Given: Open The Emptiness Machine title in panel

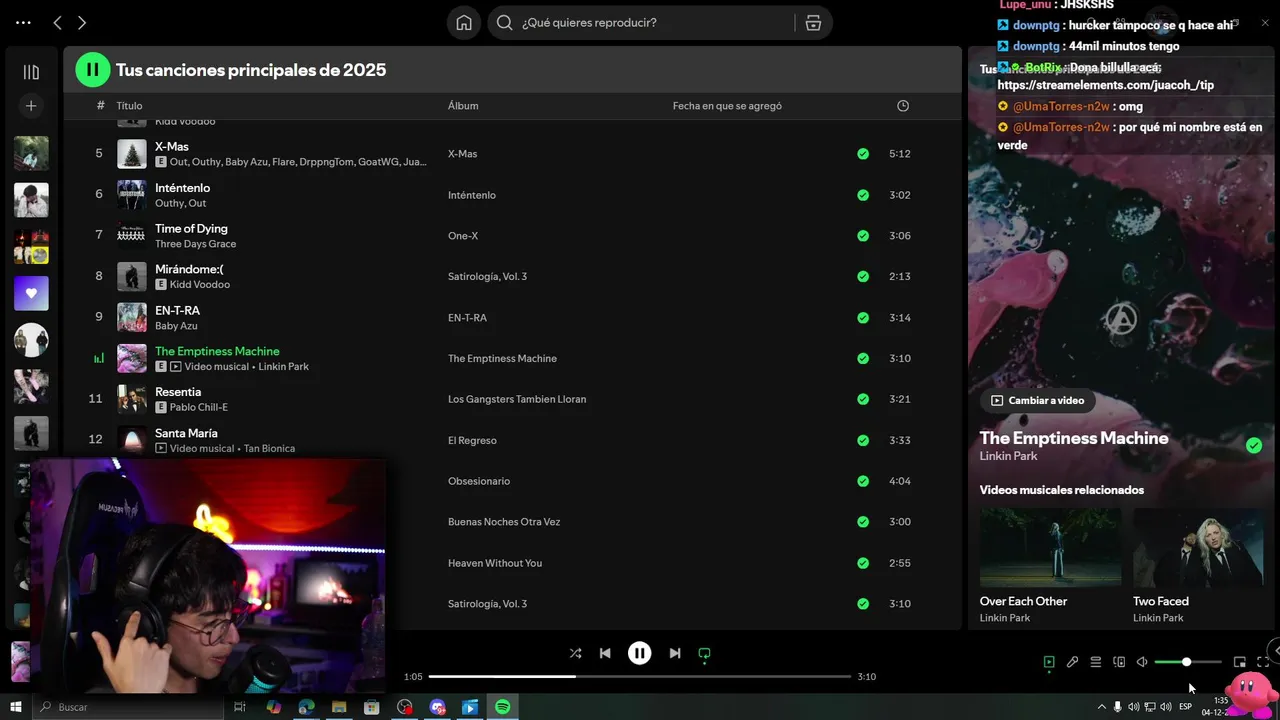Looking at the screenshot, I should pos(1074,438).
